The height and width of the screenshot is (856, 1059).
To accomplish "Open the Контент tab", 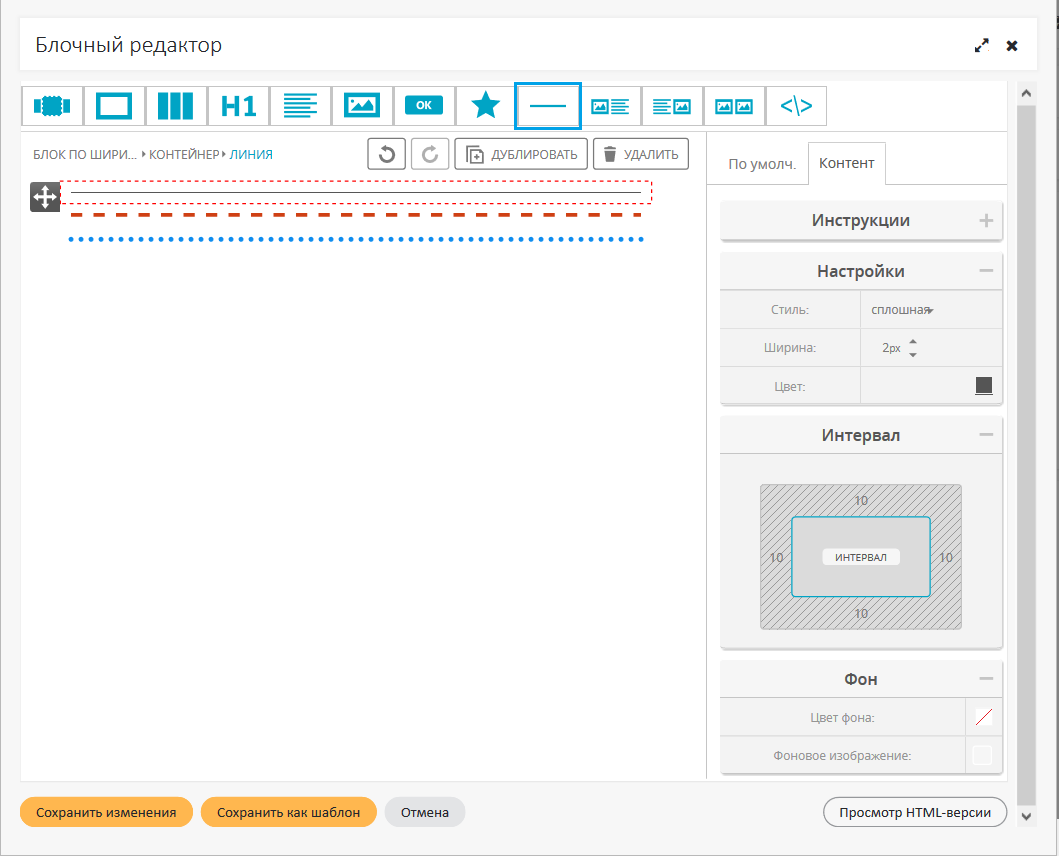I will coord(846,164).
